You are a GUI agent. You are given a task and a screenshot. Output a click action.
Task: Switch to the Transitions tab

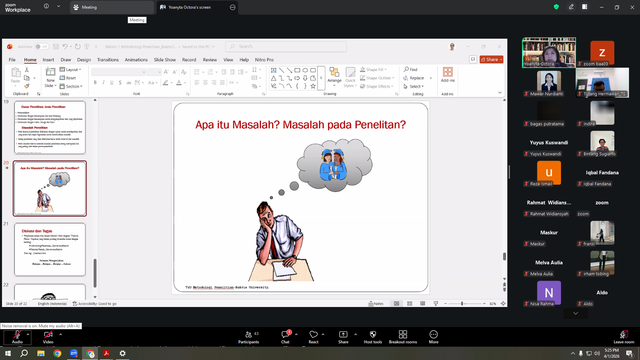click(x=108, y=60)
